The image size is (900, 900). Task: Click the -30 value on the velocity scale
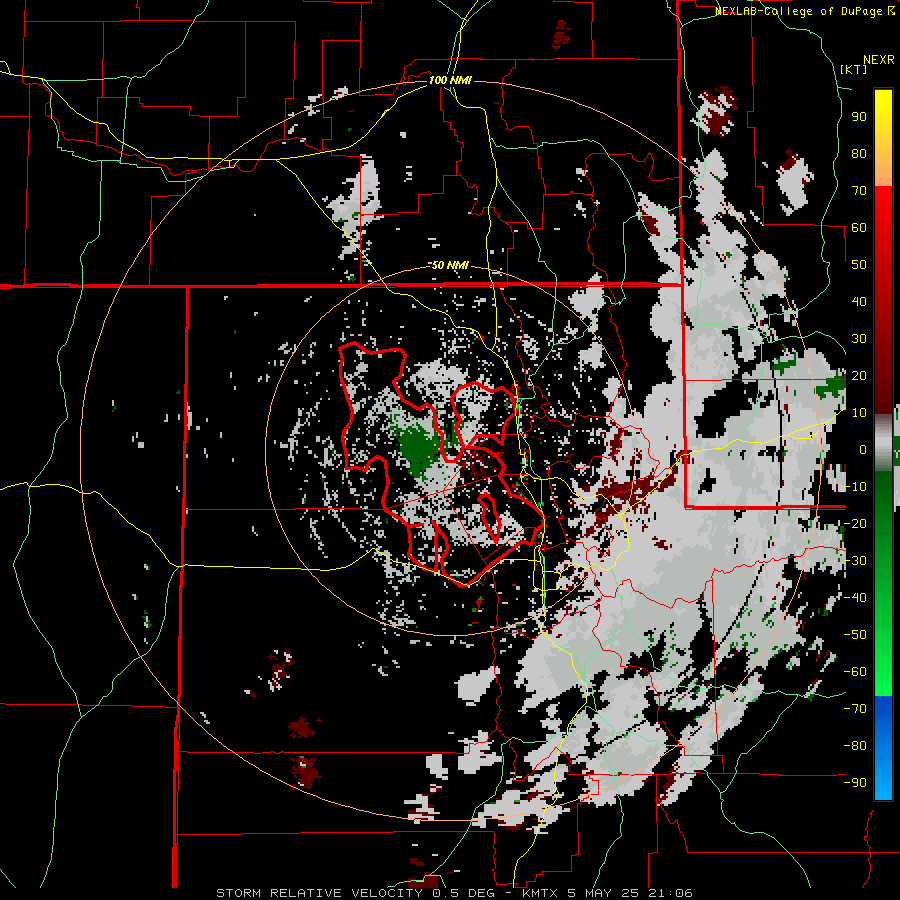click(855, 561)
